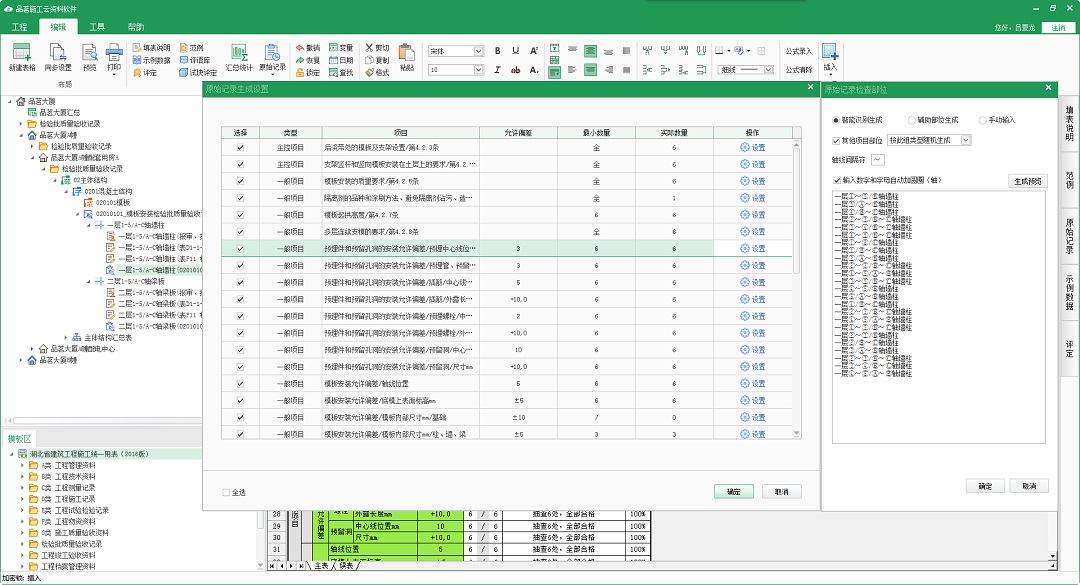Open the 按此组类型随机生成 dropdown

click(929, 140)
